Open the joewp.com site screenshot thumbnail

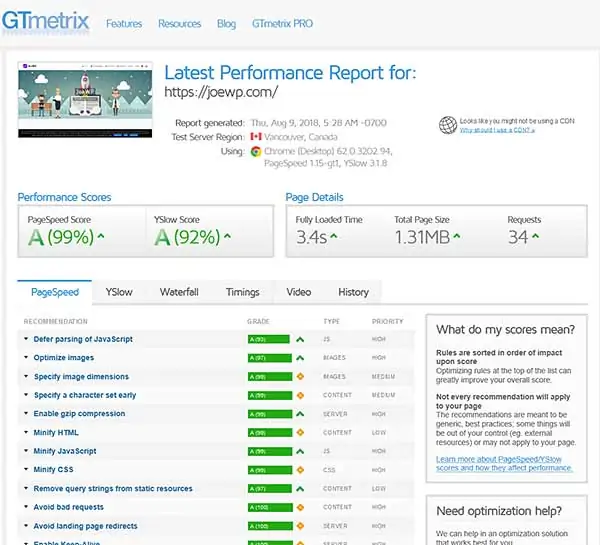click(85, 100)
